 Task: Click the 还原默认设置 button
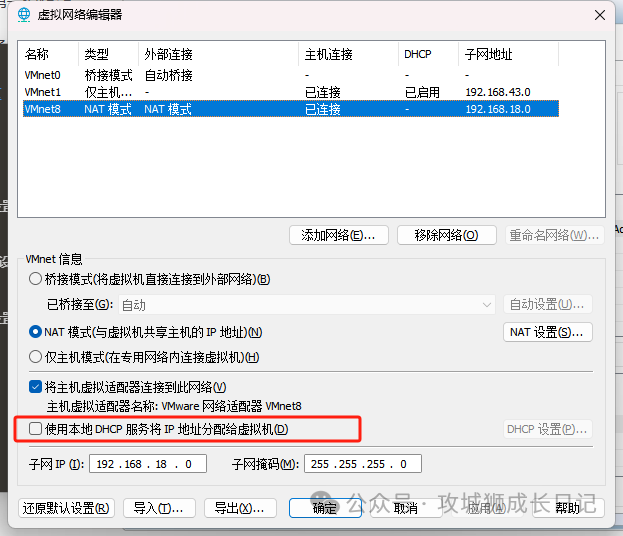[66, 508]
